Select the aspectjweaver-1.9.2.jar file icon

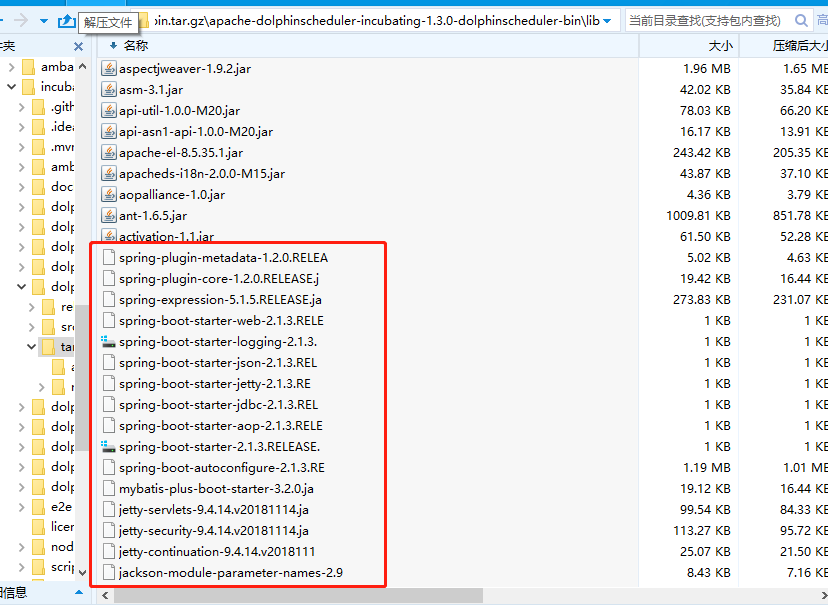point(109,69)
